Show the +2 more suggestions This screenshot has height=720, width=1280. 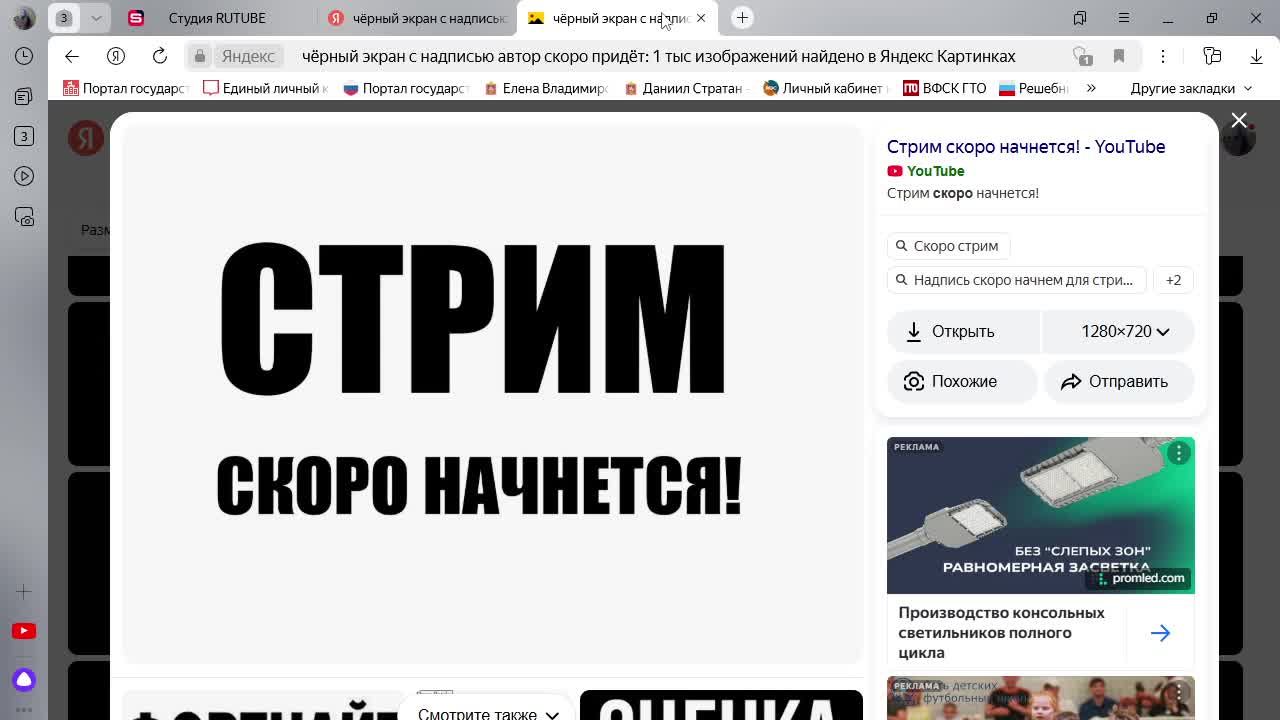[1173, 280]
